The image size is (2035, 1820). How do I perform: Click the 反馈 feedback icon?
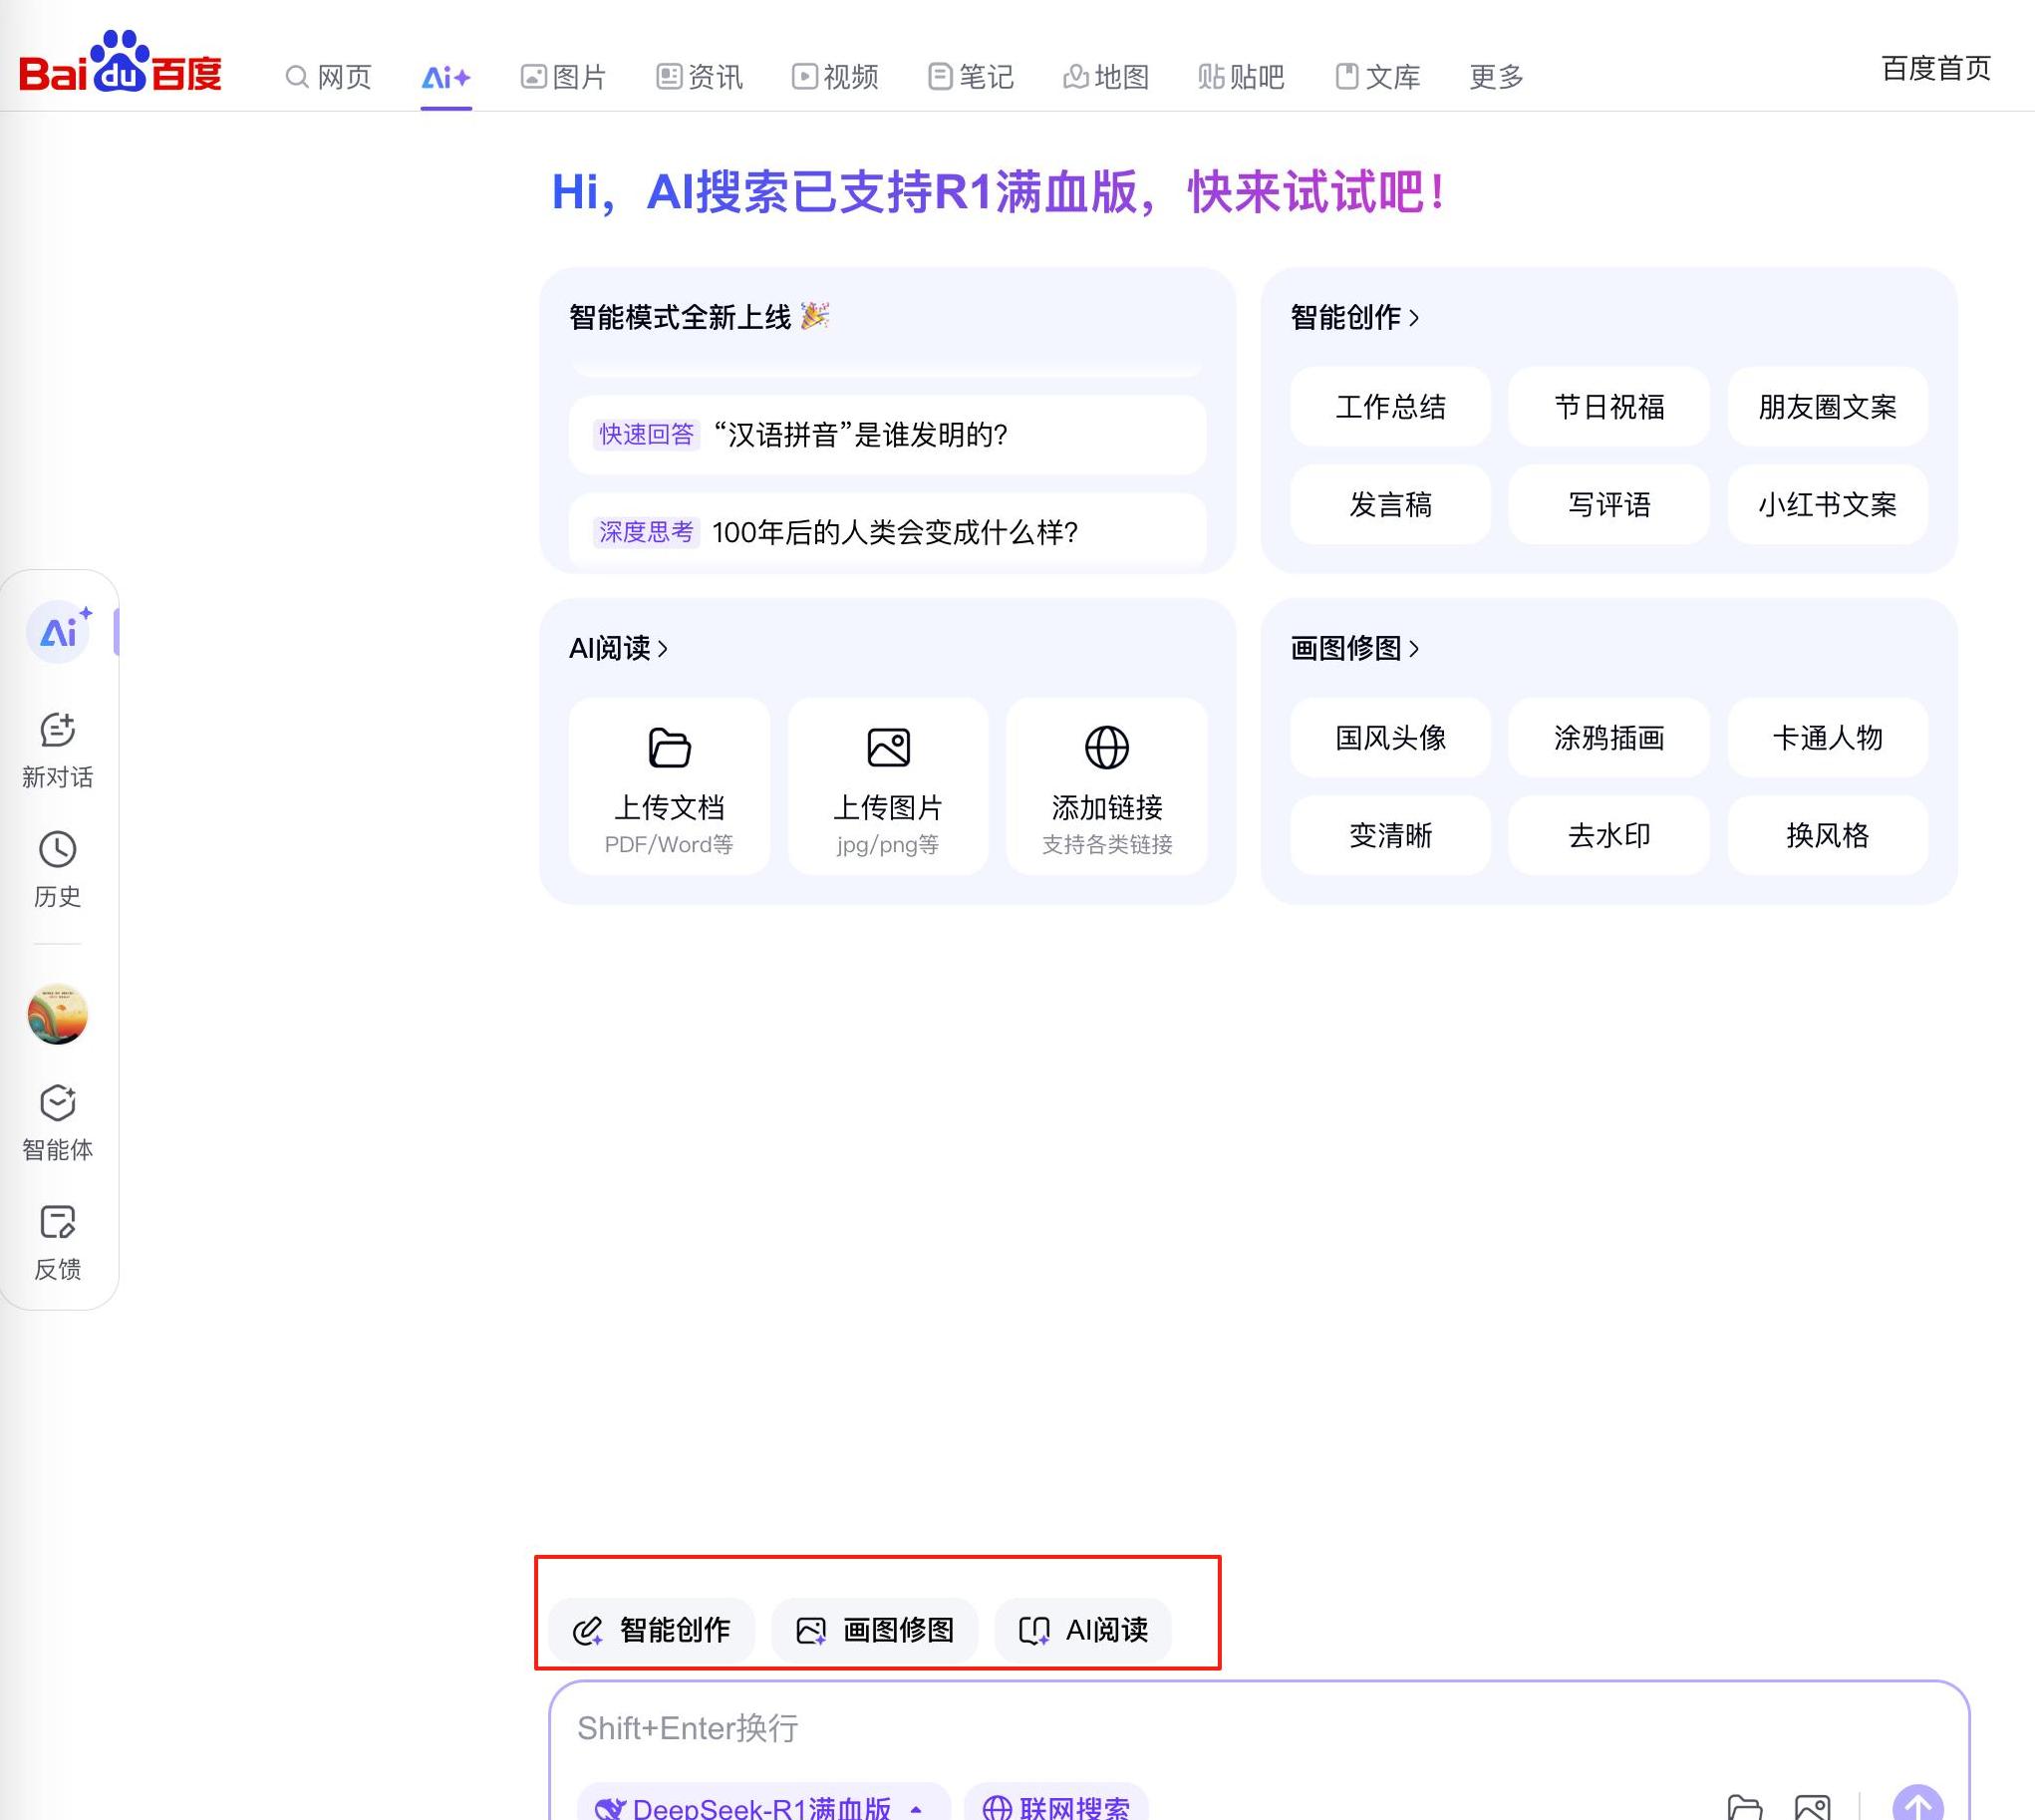57,1222
